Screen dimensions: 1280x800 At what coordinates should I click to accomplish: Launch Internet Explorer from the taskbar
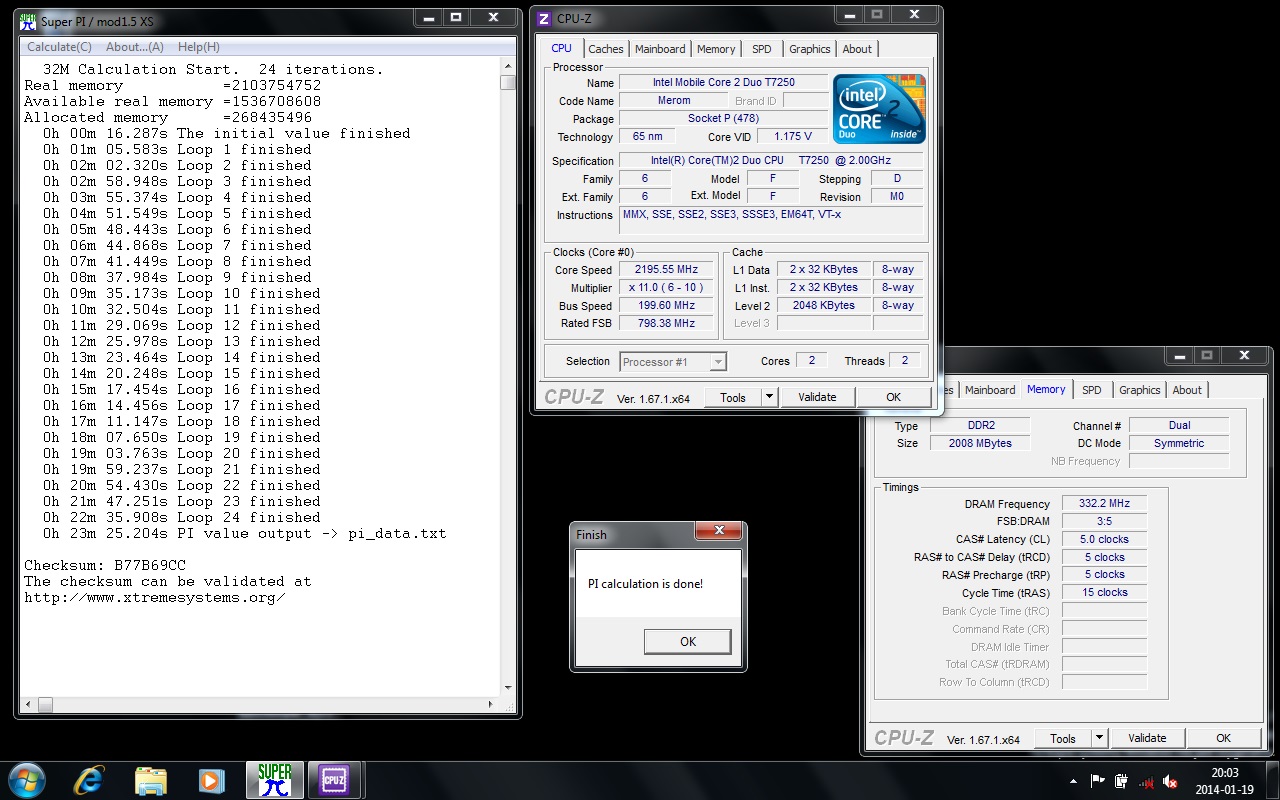90,780
